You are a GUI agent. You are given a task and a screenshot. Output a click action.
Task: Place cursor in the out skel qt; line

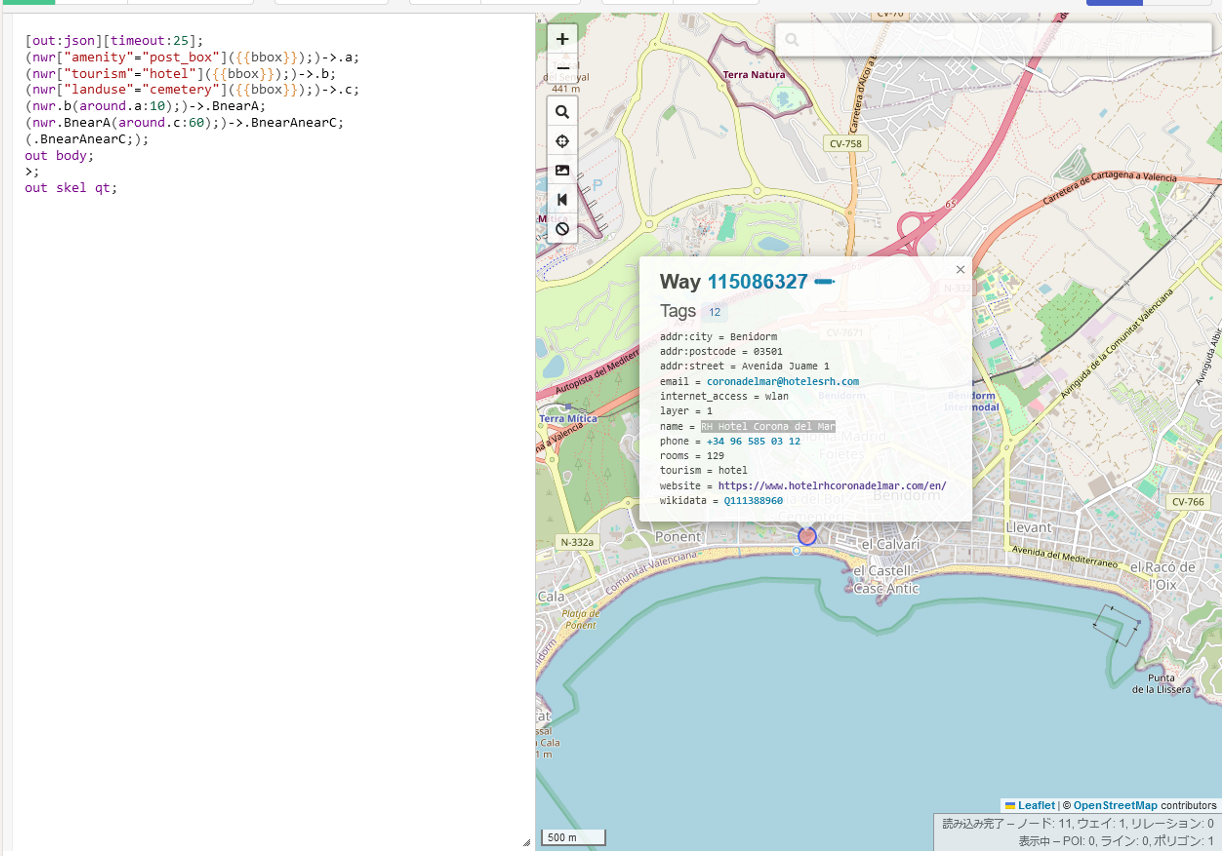71,188
